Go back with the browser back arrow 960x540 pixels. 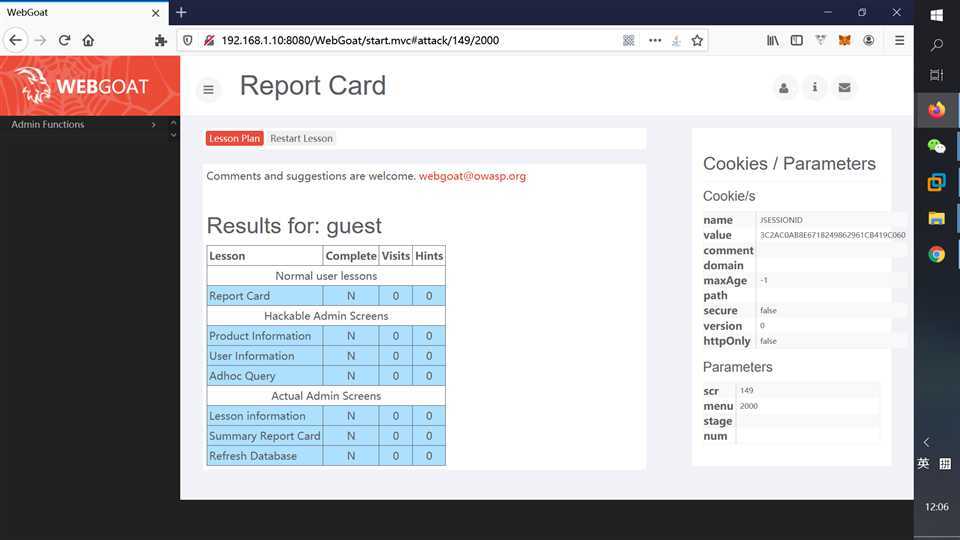[15, 40]
